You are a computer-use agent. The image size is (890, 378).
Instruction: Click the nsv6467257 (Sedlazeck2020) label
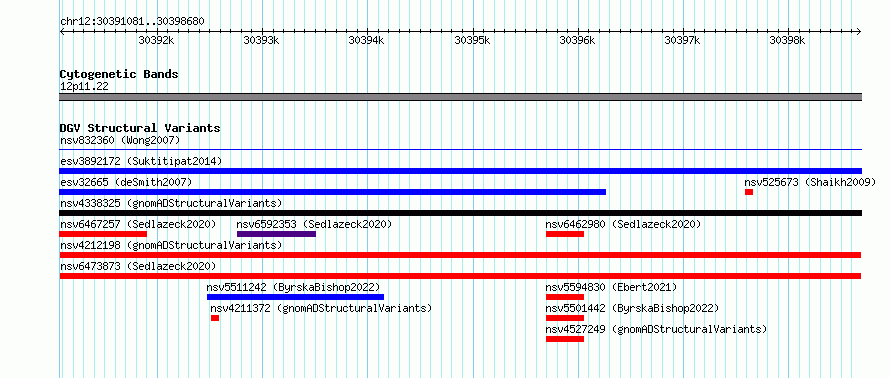138,224
